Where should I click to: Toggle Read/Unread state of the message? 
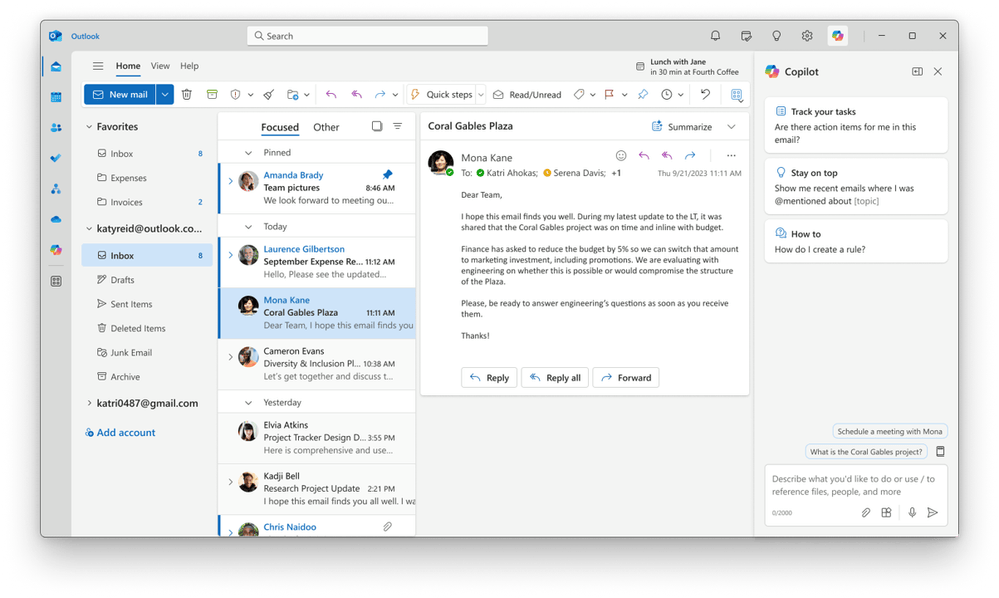coord(527,94)
